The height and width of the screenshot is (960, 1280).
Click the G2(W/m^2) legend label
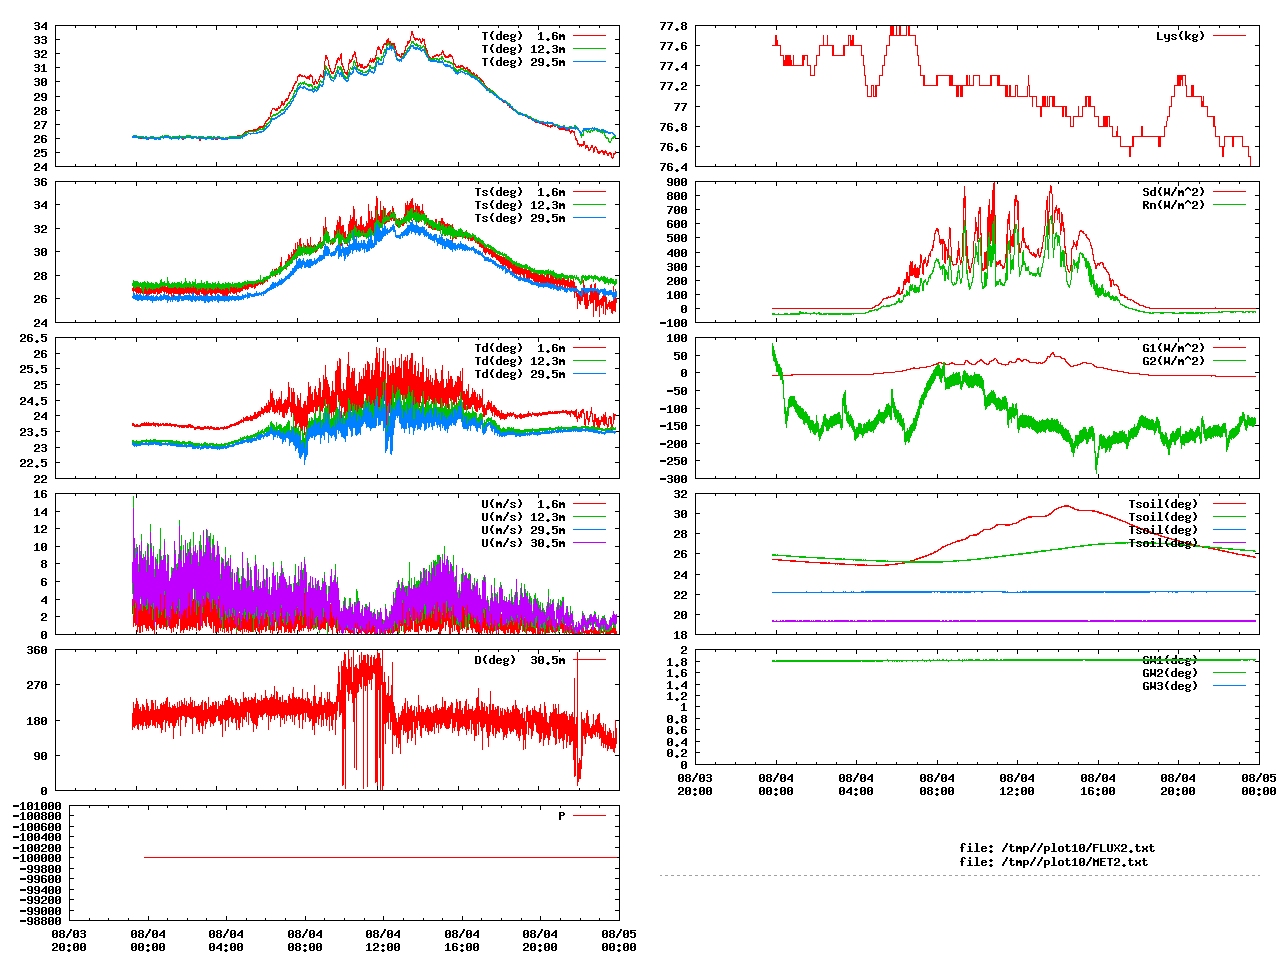tap(1174, 361)
